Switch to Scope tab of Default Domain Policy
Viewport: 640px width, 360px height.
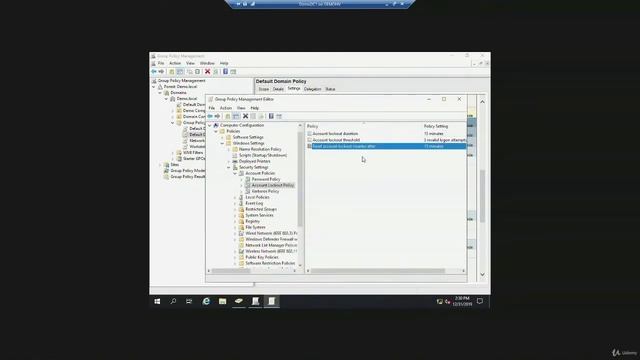264,89
